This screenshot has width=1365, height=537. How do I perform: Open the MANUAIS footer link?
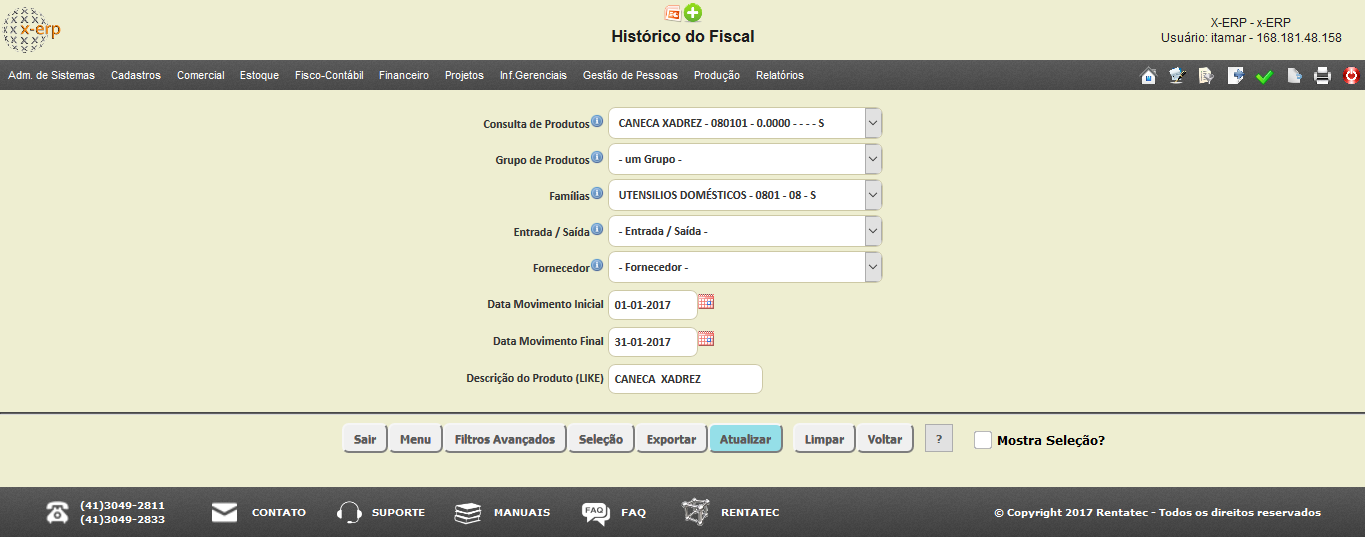522,513
